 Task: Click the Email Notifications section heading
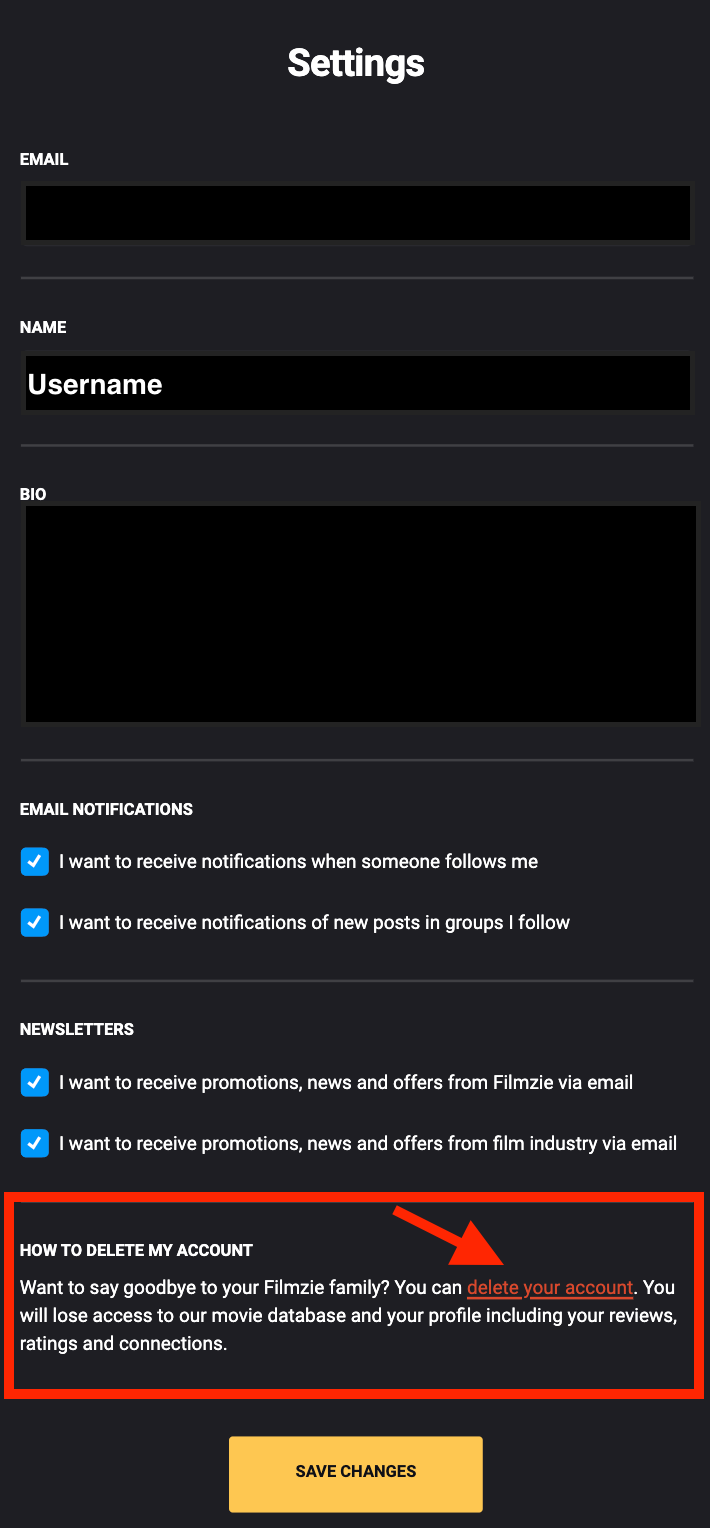(106, 809)
